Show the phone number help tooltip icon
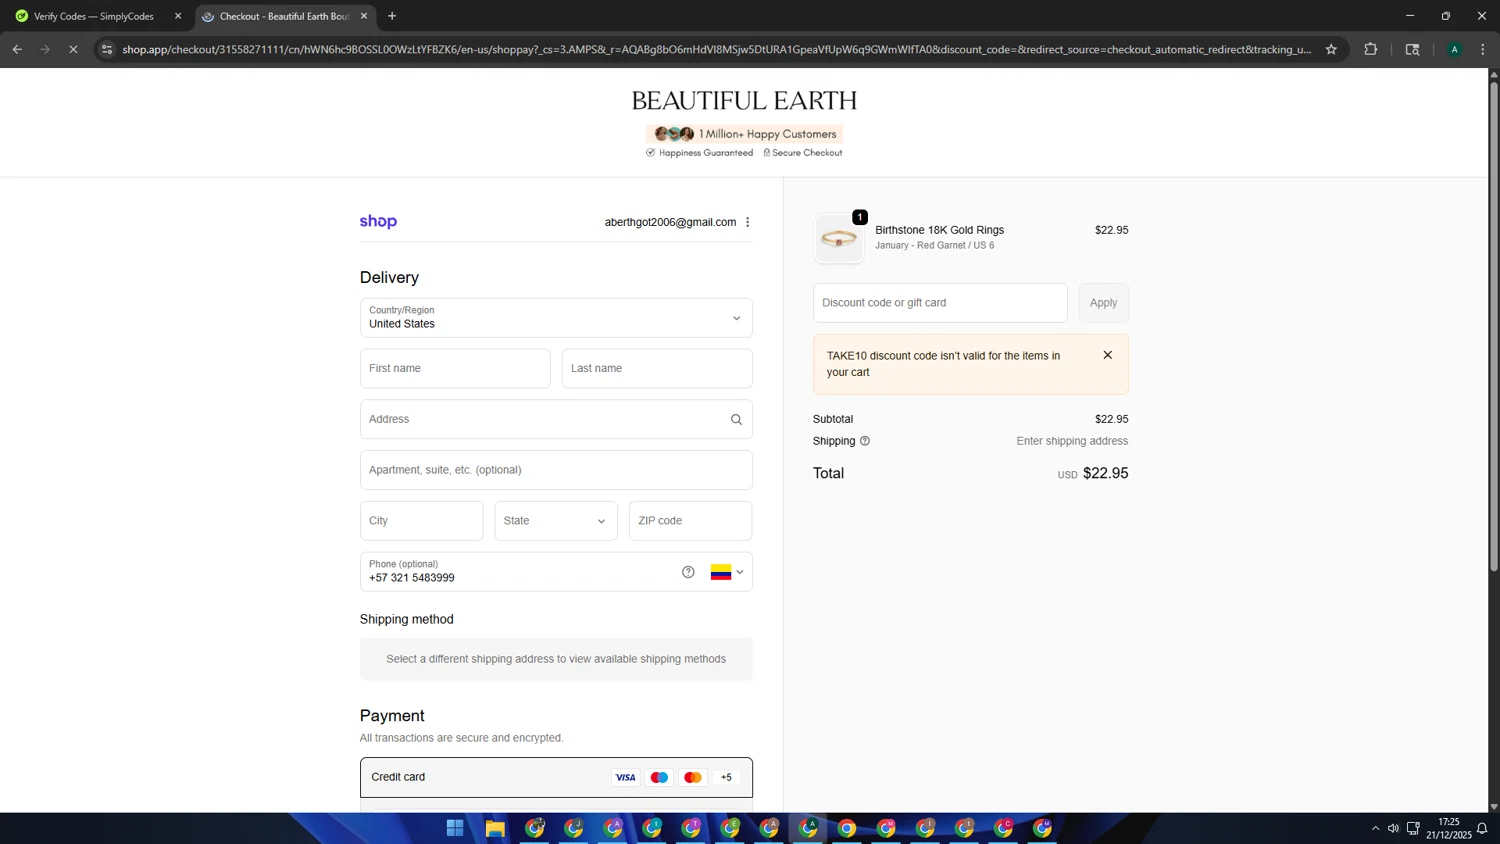The width and height of the screenshot is (1500, 844). [688, 572]
